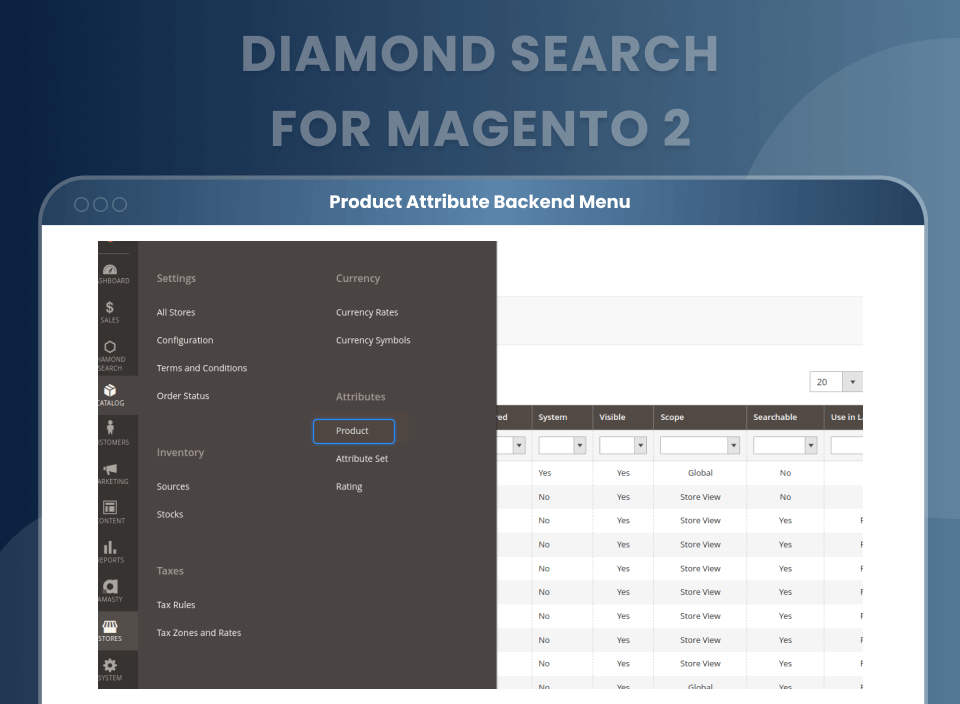
Task: Click the Attributes section heading
Action: click(x=361, y=397)
